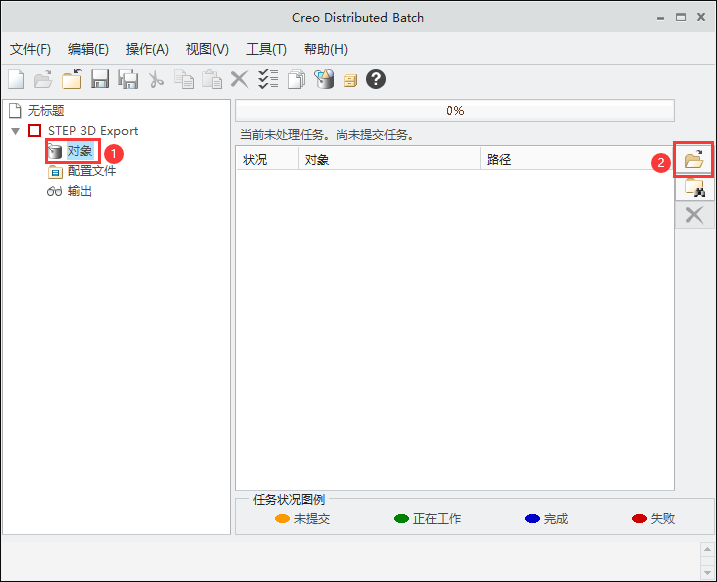
Task: Open the 文件(F) menu
Action: point(30,49)
